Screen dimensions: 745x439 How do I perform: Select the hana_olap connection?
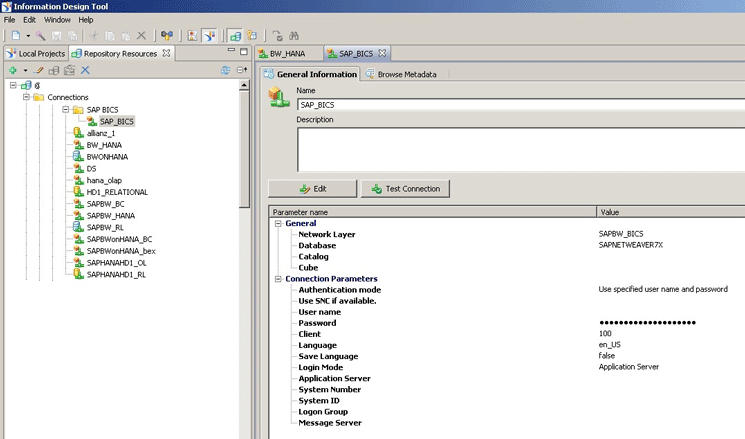(x=104, y=181)
